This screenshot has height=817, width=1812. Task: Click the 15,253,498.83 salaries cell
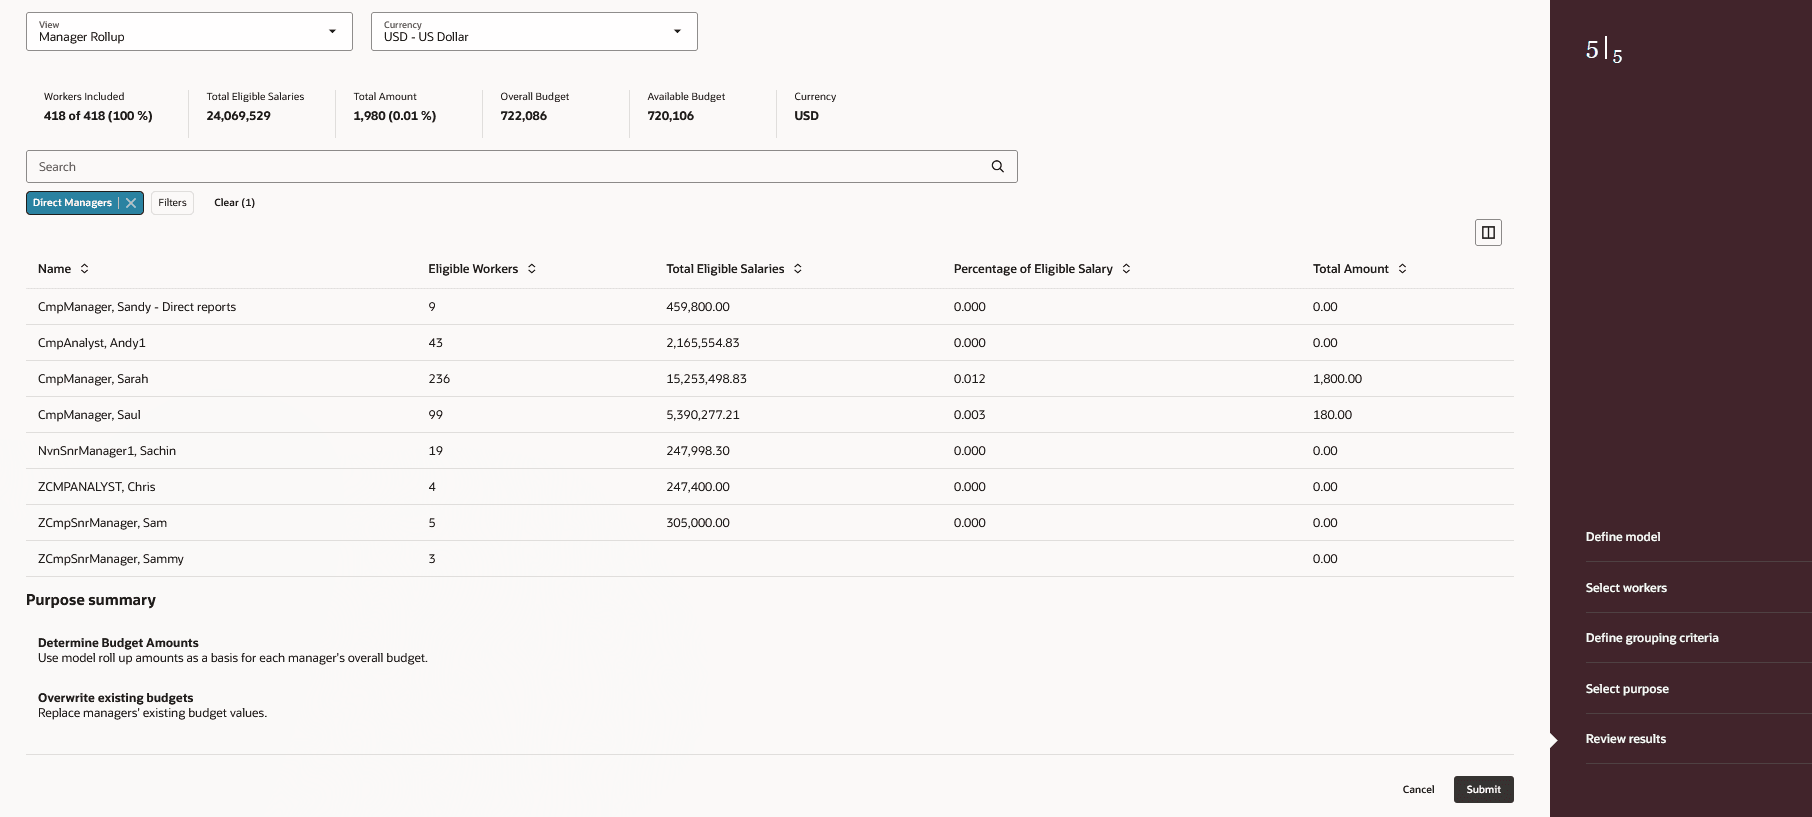pos(706,379)
